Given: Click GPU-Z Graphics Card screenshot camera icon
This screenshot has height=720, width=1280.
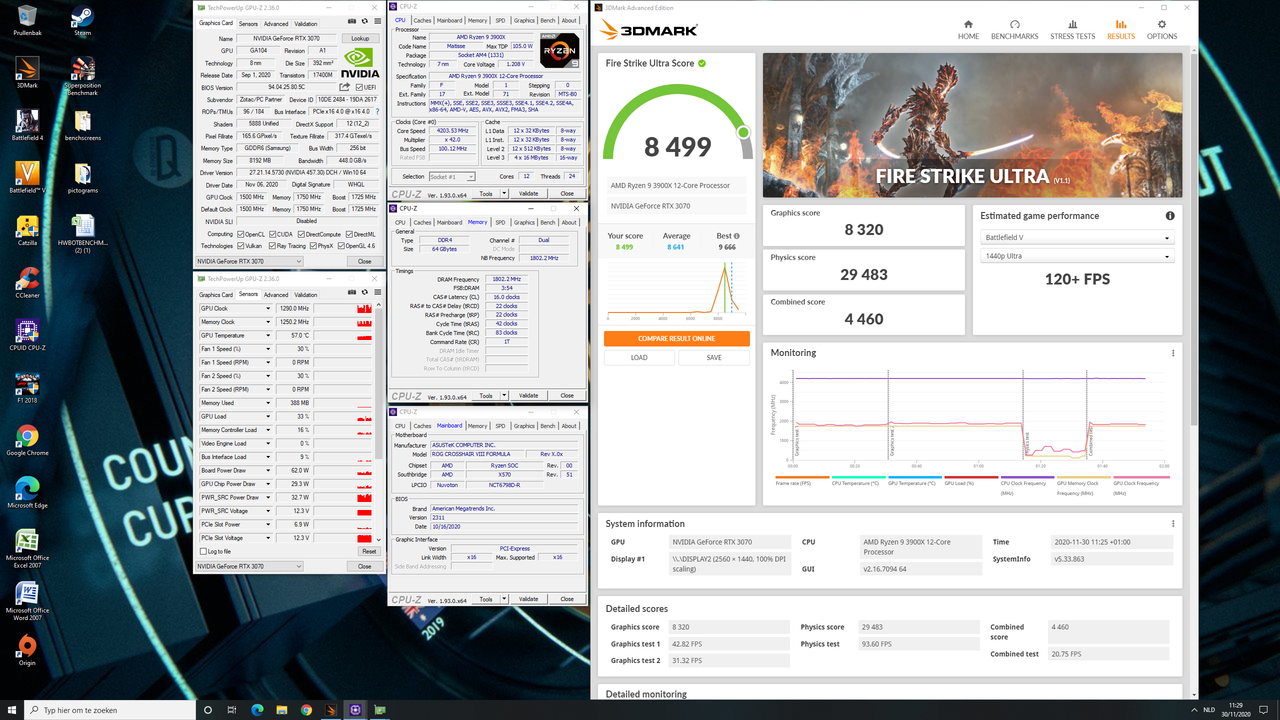Looking at the screenshot, I should point(351,23).
